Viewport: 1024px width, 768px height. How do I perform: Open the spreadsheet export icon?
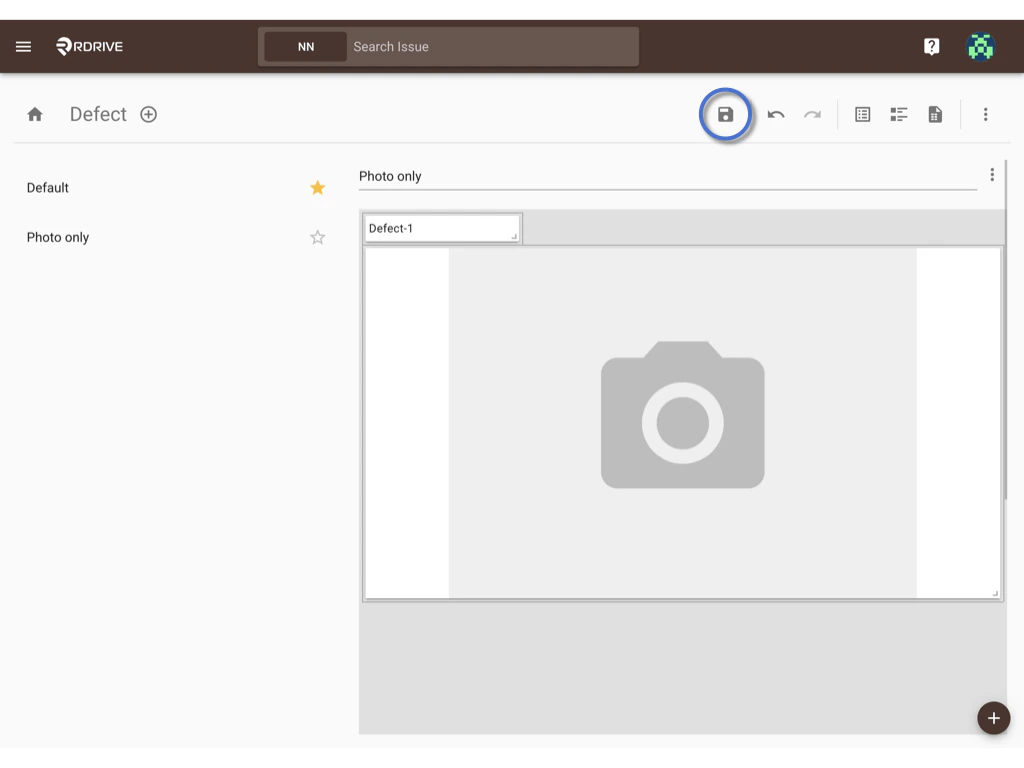click(x=934, y=114)
